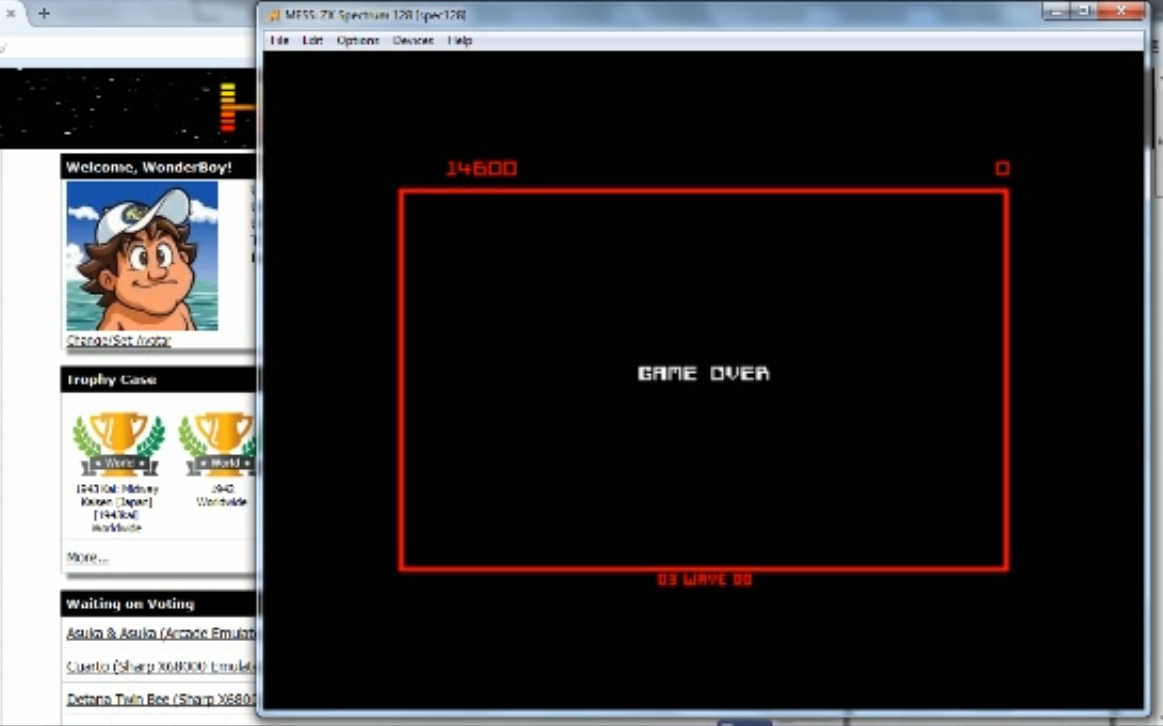The width and height of the screenshot is (1163, 726).
Task: Click the WonderBoy avatar image
Action: [142, 256]
